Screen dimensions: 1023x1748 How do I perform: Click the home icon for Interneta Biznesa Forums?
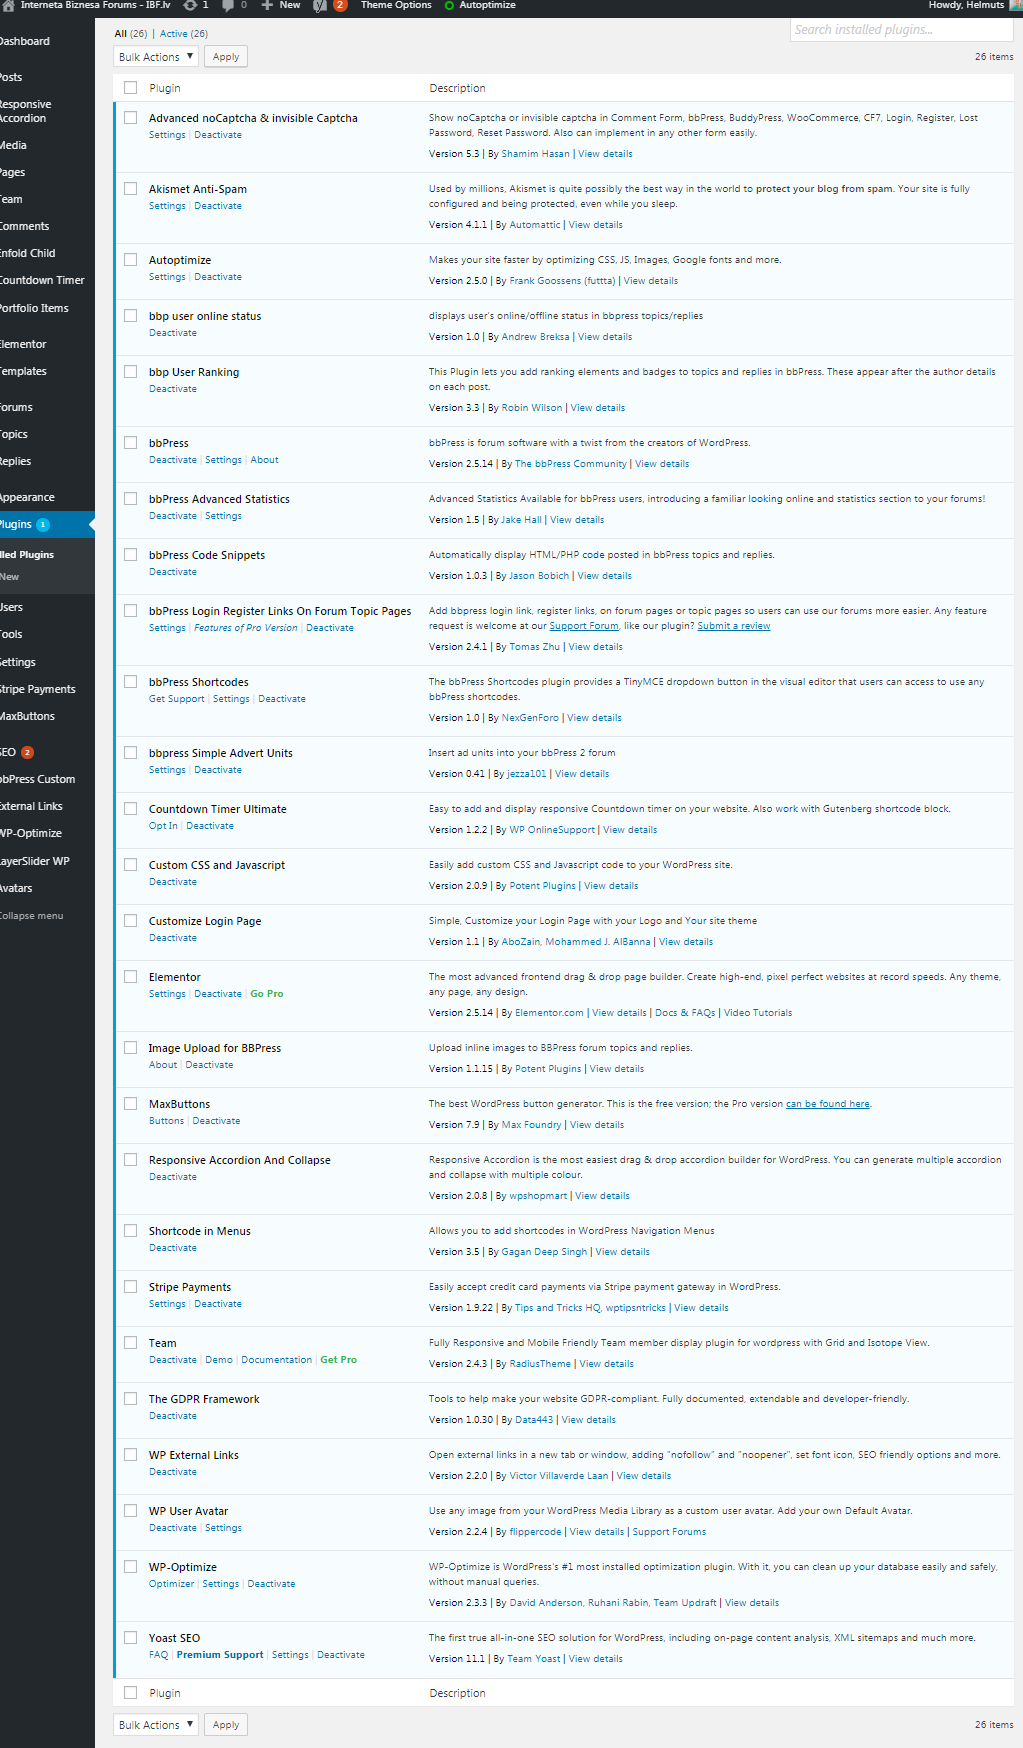click(x=8, y=5)
